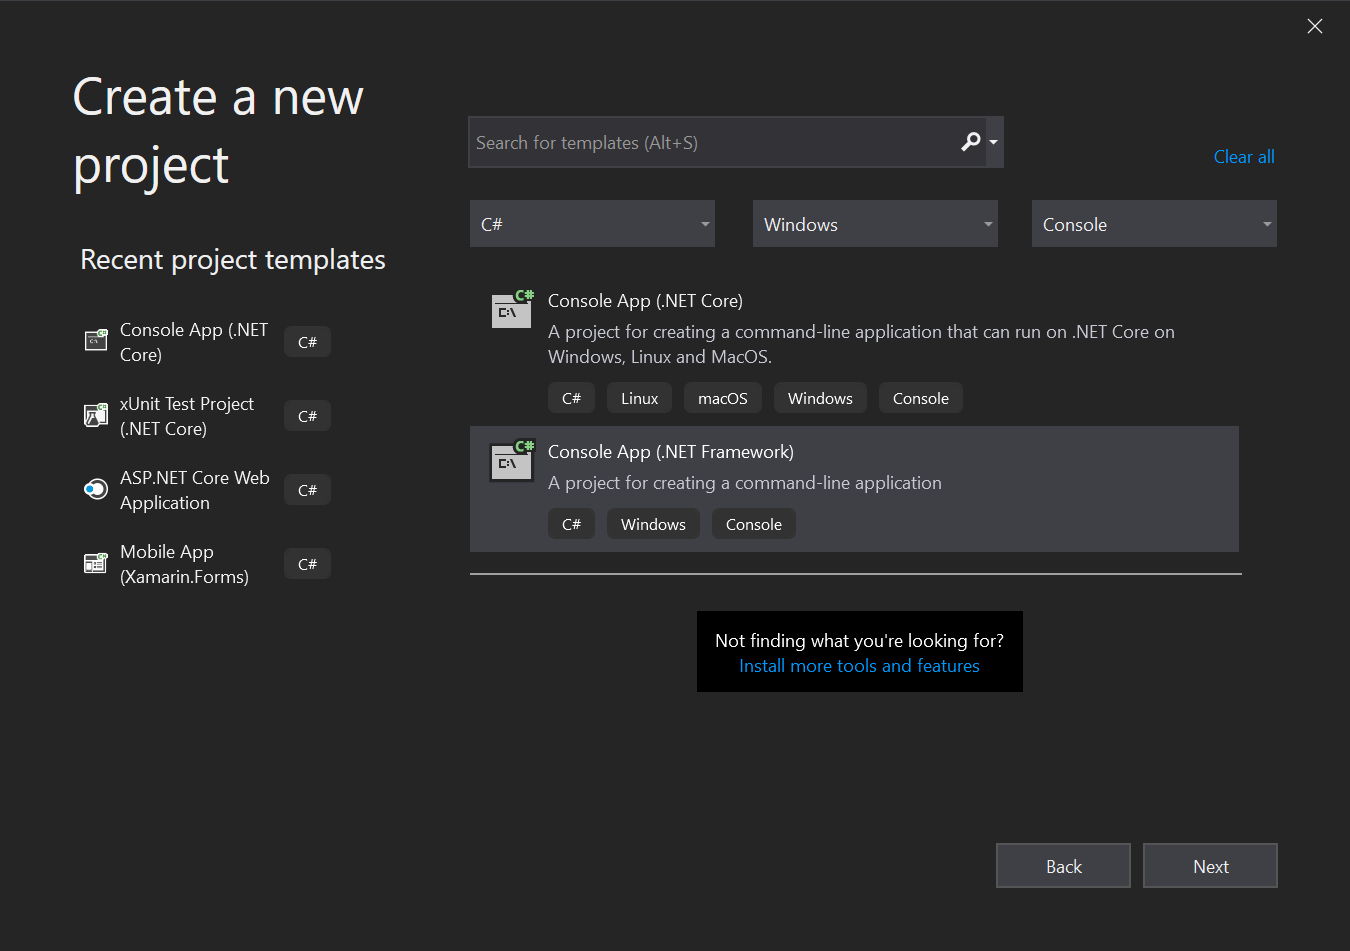Click the Back button
1350x951 pixels.
coord(1063,866)
